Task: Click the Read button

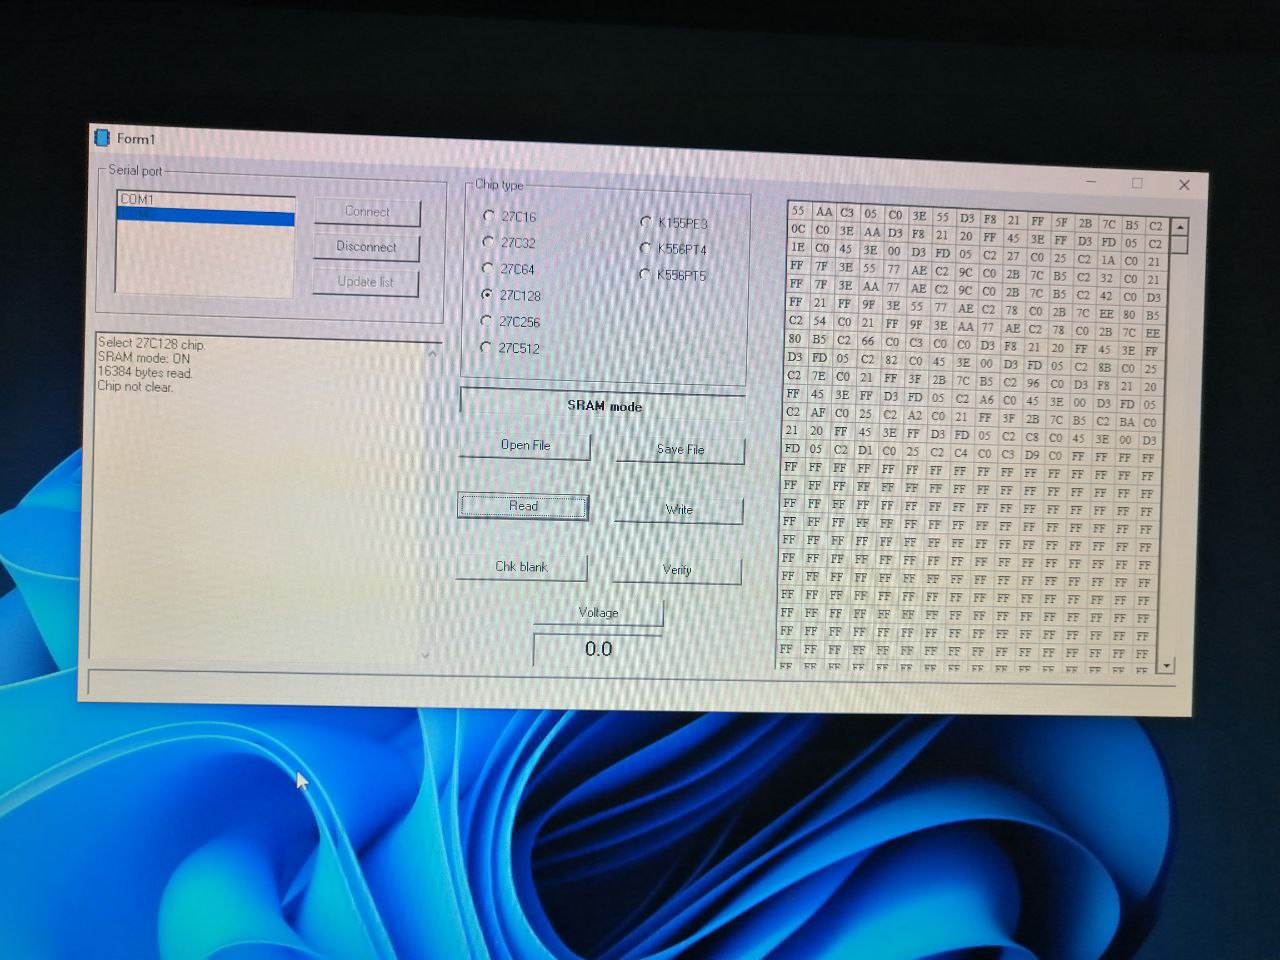Action: 523,506
